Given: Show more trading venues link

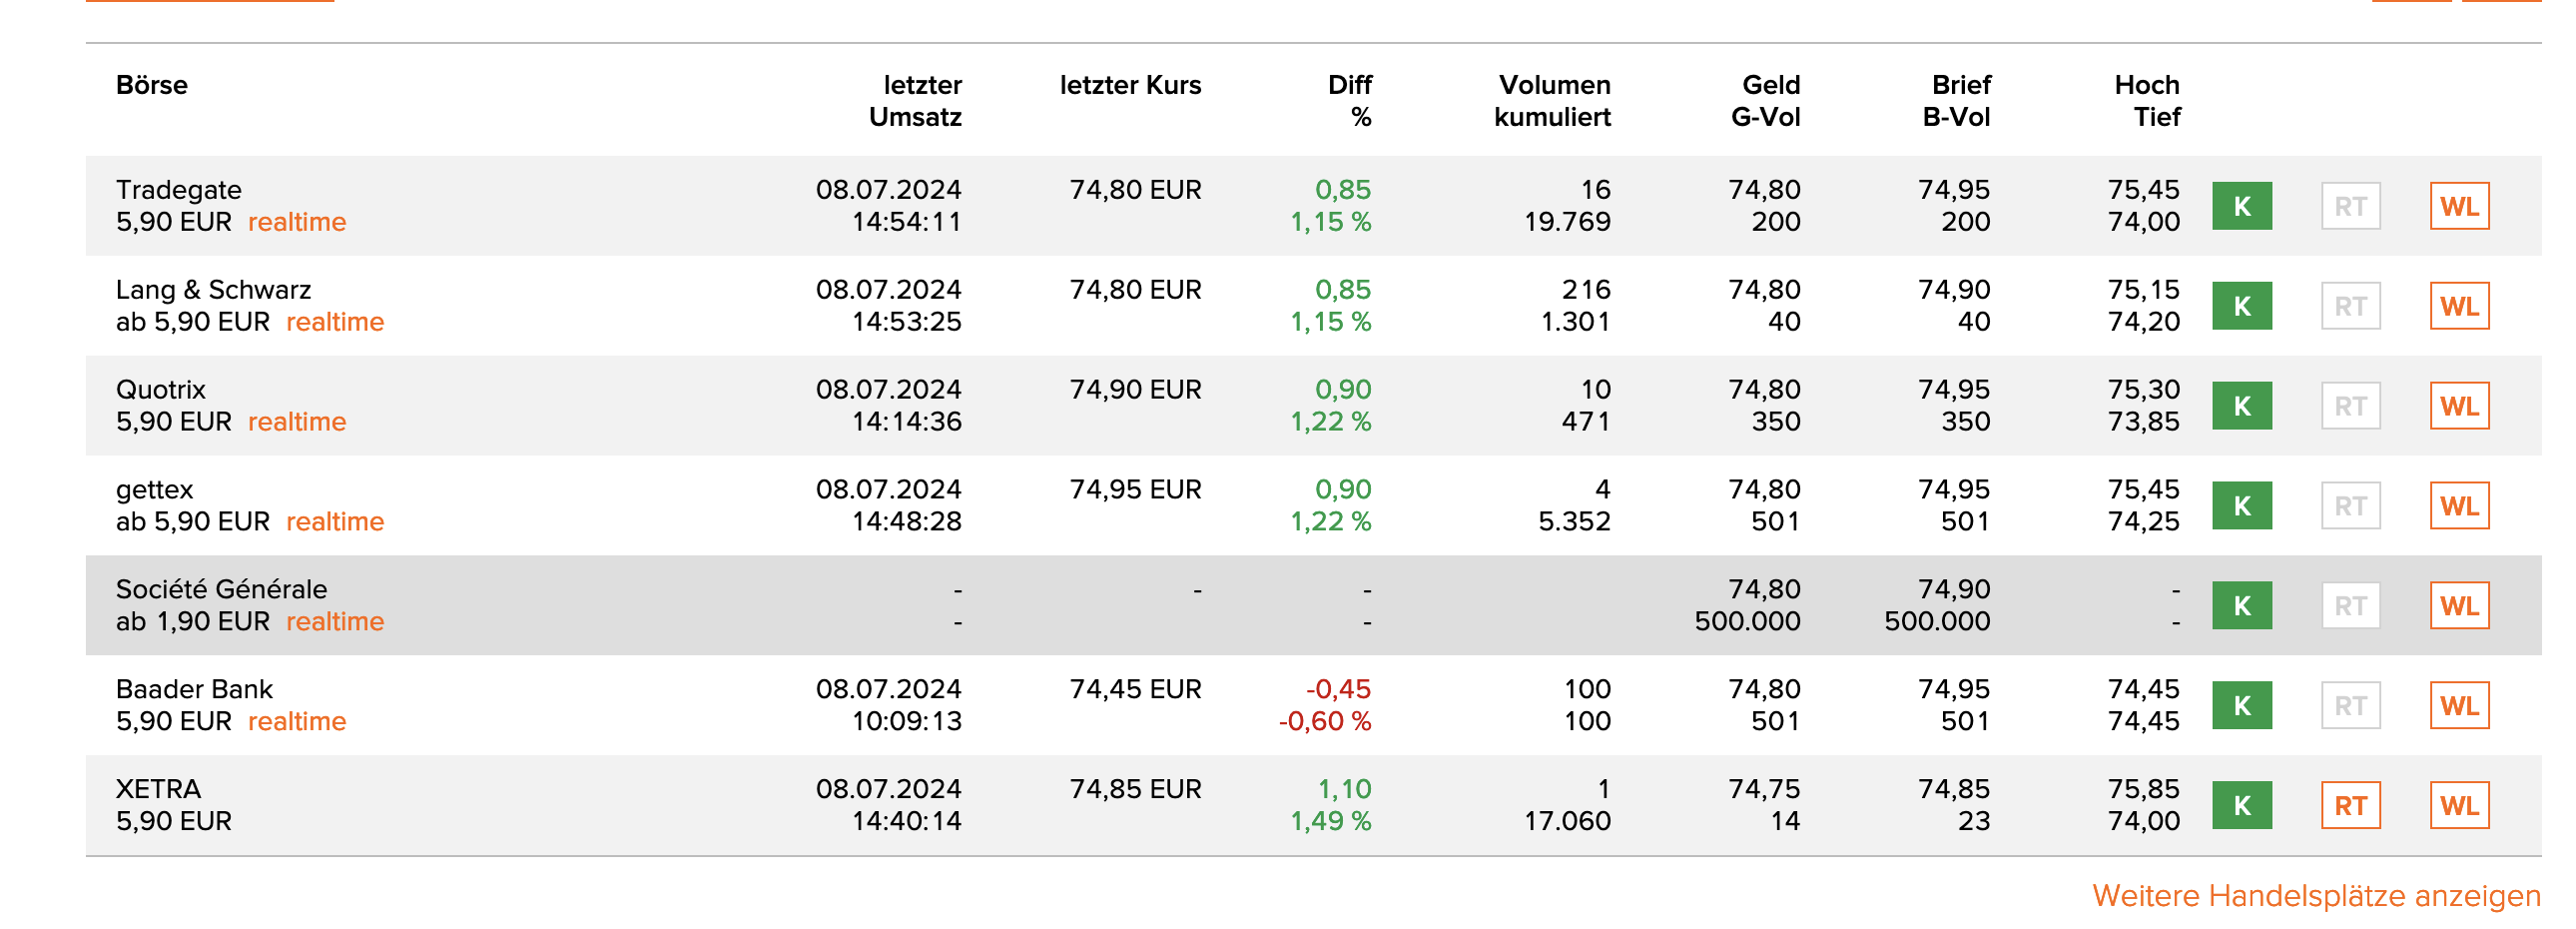Looking at the screenshot, I should point(2315,895).
